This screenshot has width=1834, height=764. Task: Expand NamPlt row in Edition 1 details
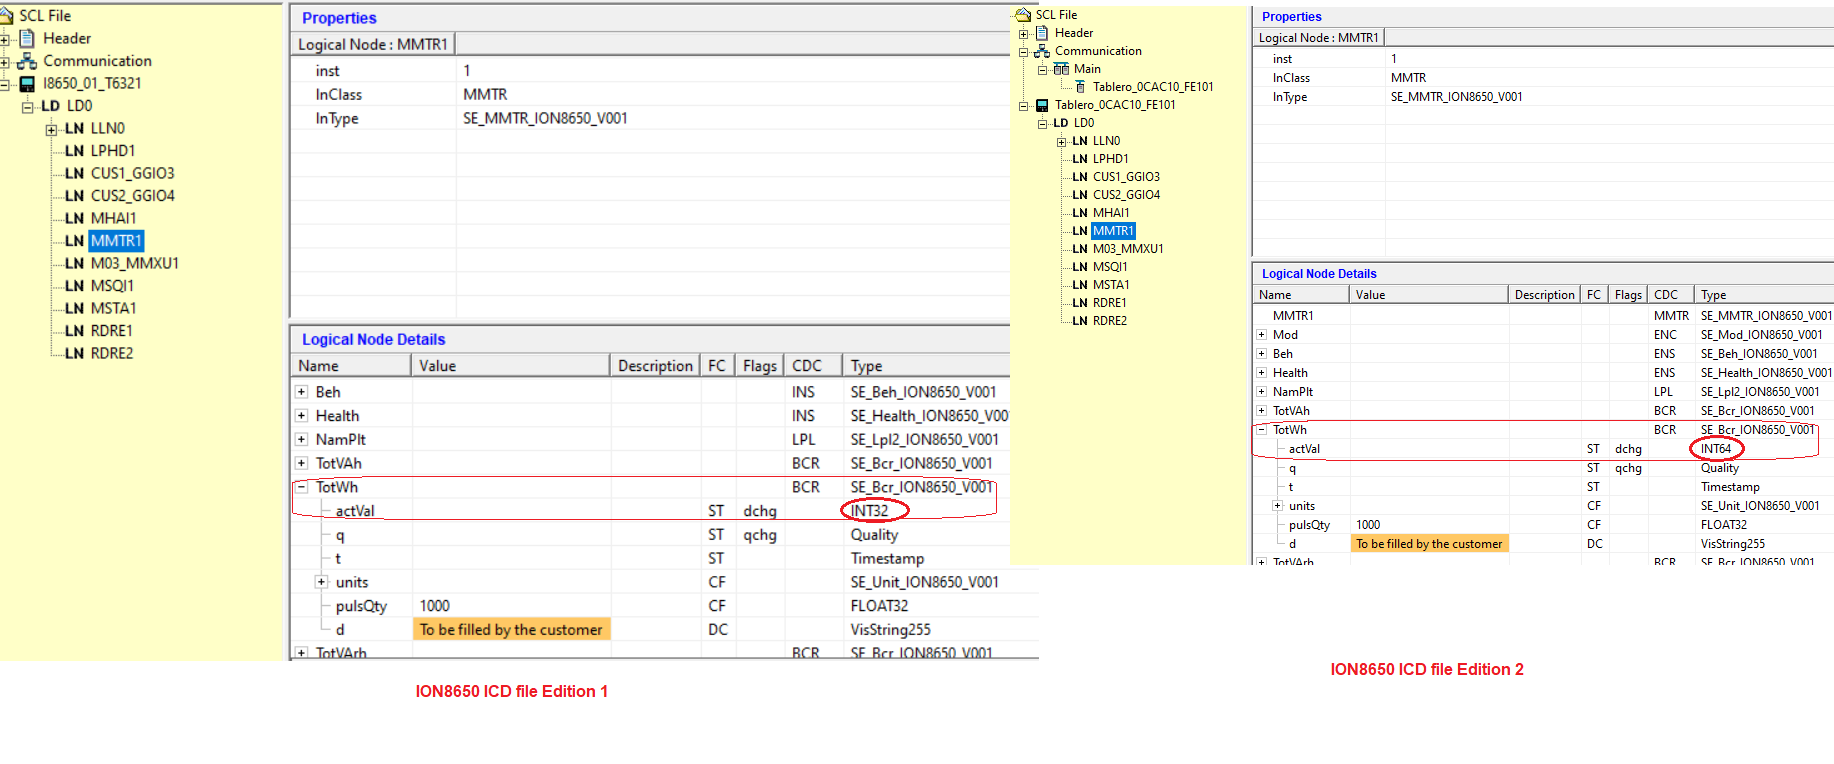[301, 439]
